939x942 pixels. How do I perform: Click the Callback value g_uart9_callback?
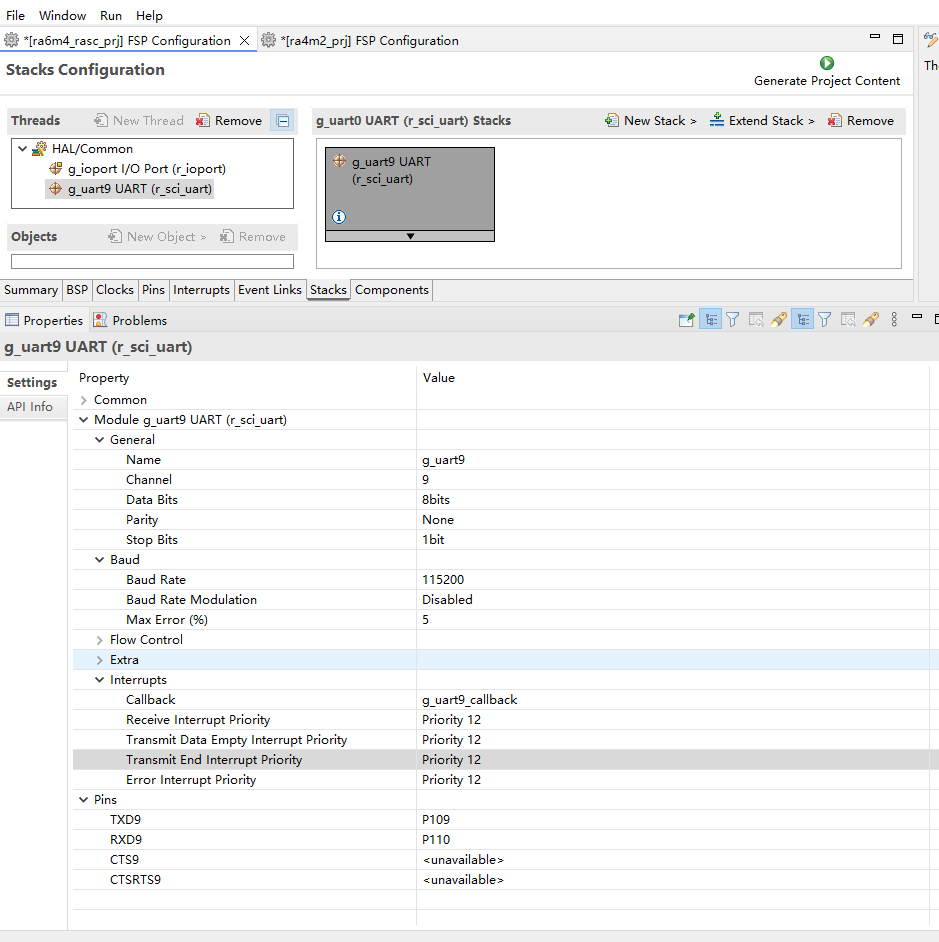(x=470, y=700)
